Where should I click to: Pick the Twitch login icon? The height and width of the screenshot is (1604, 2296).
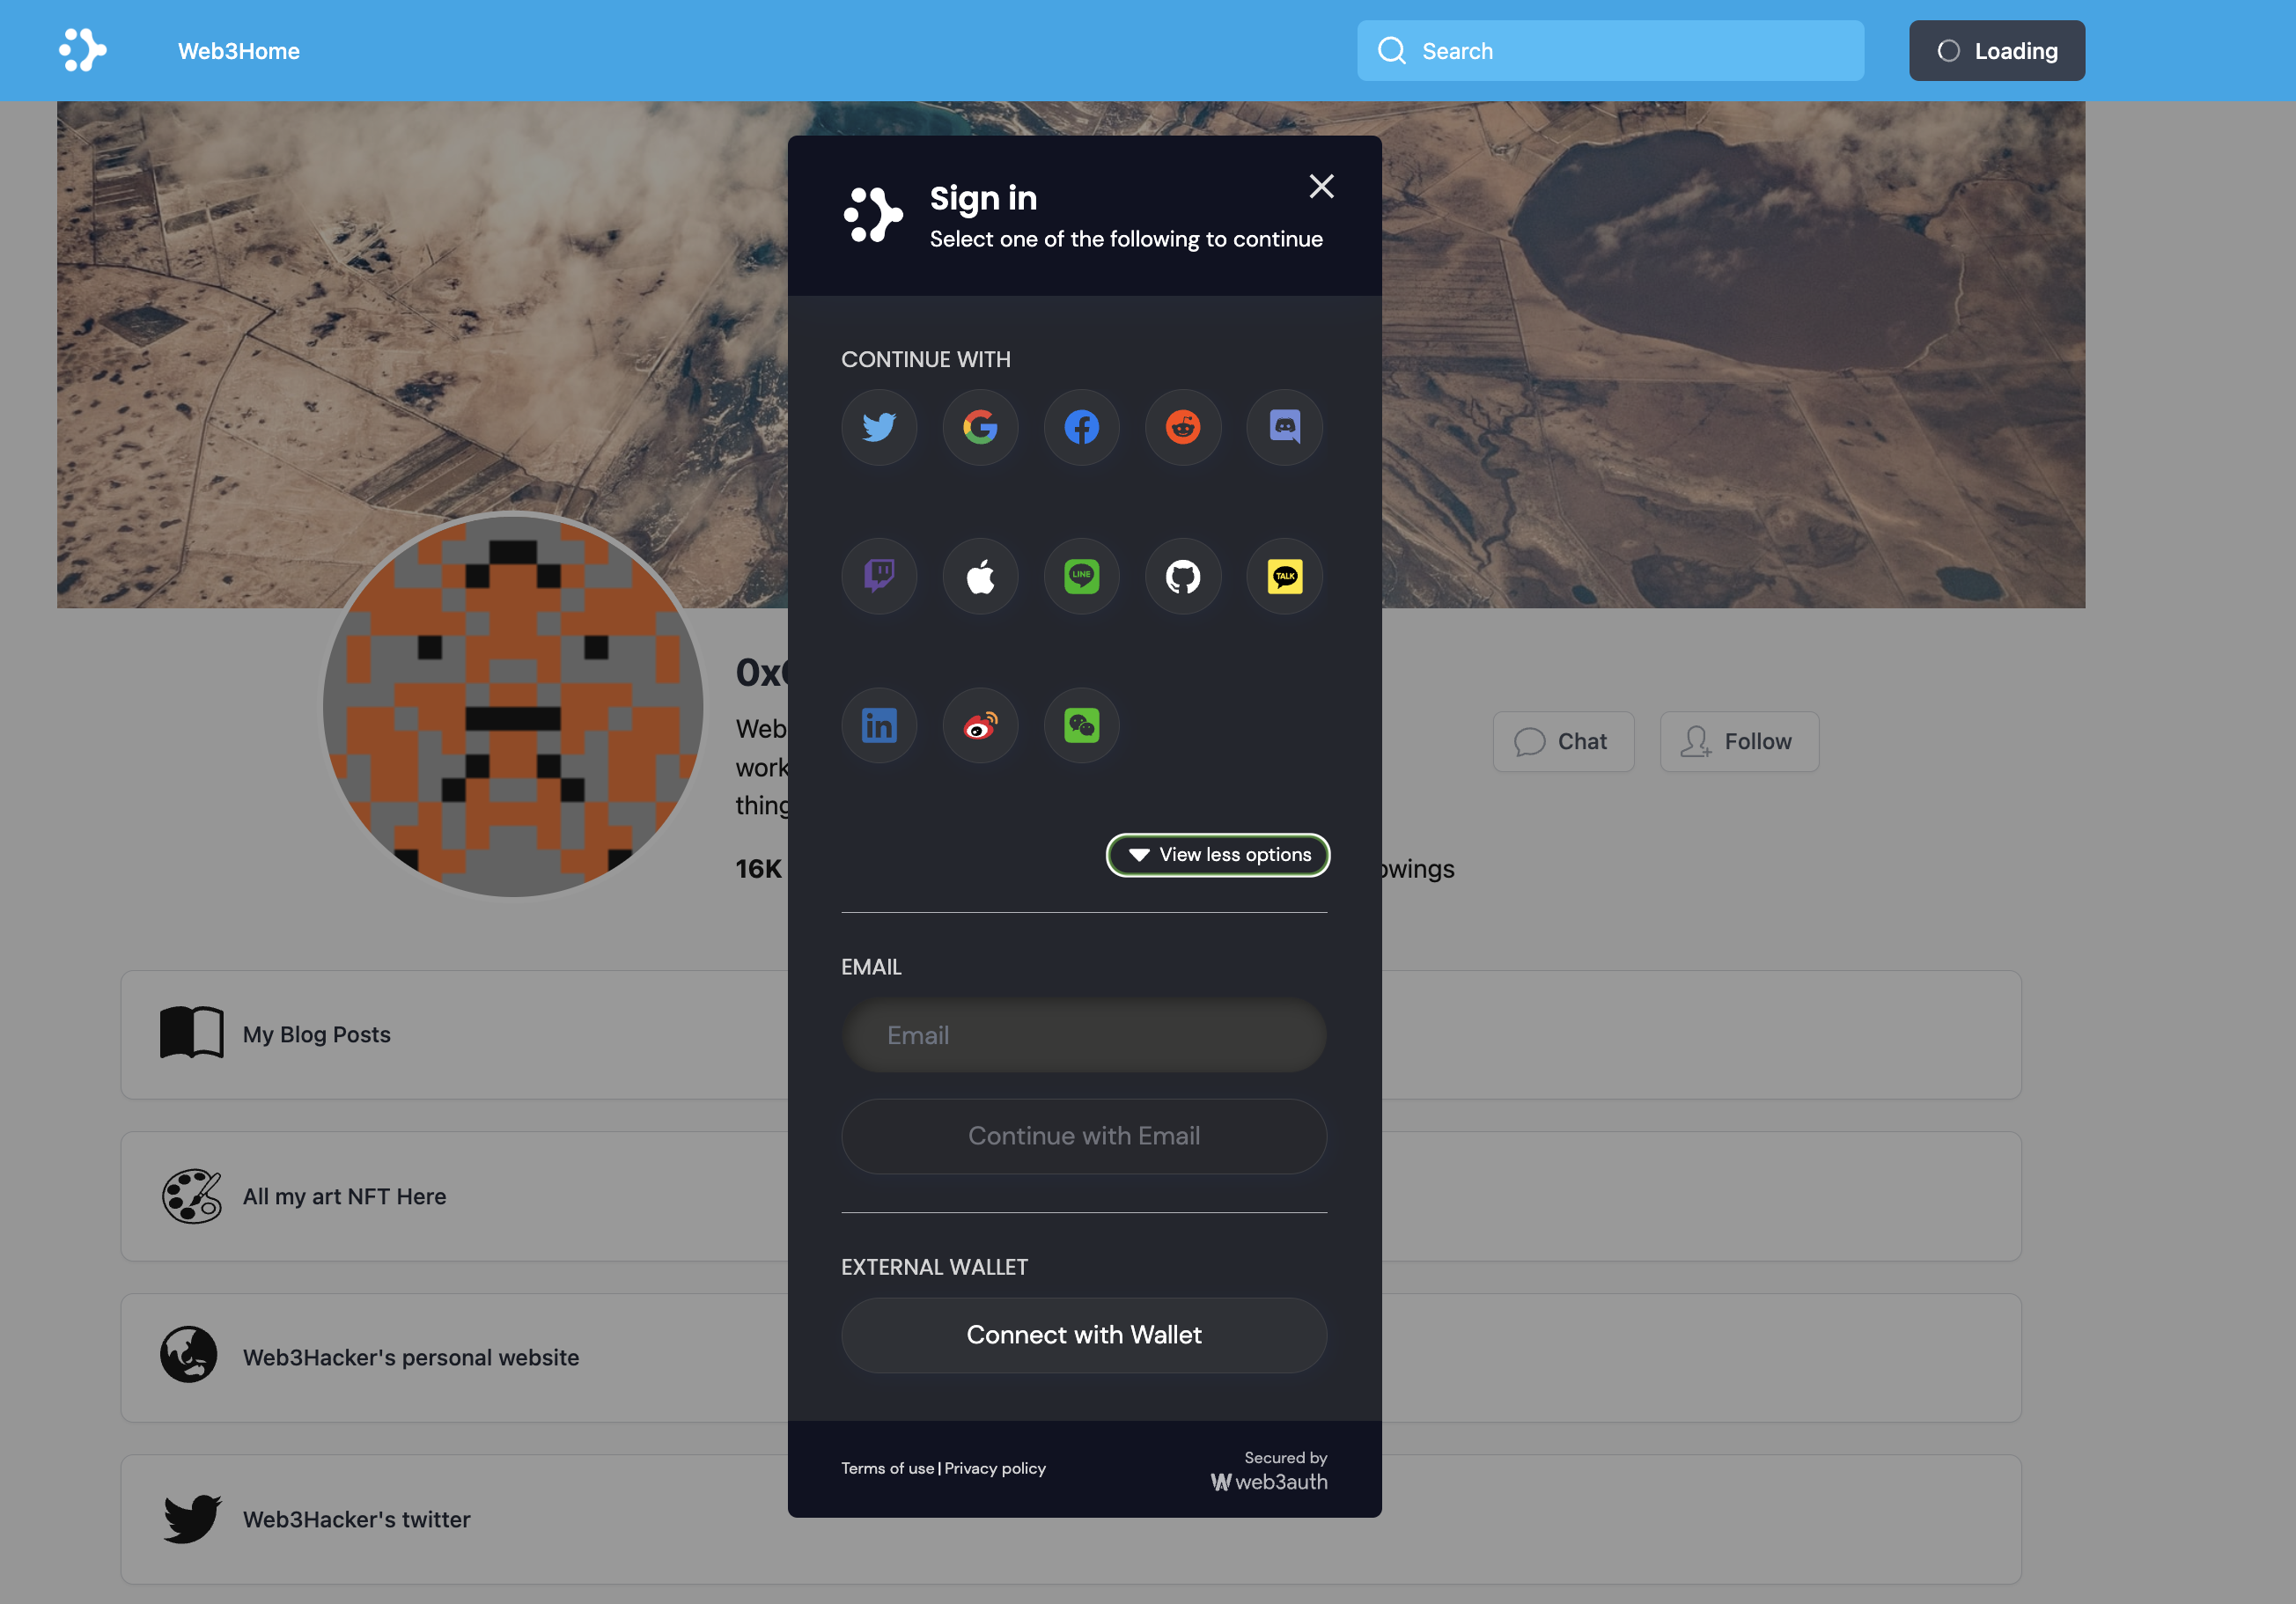tap(879, 576)
